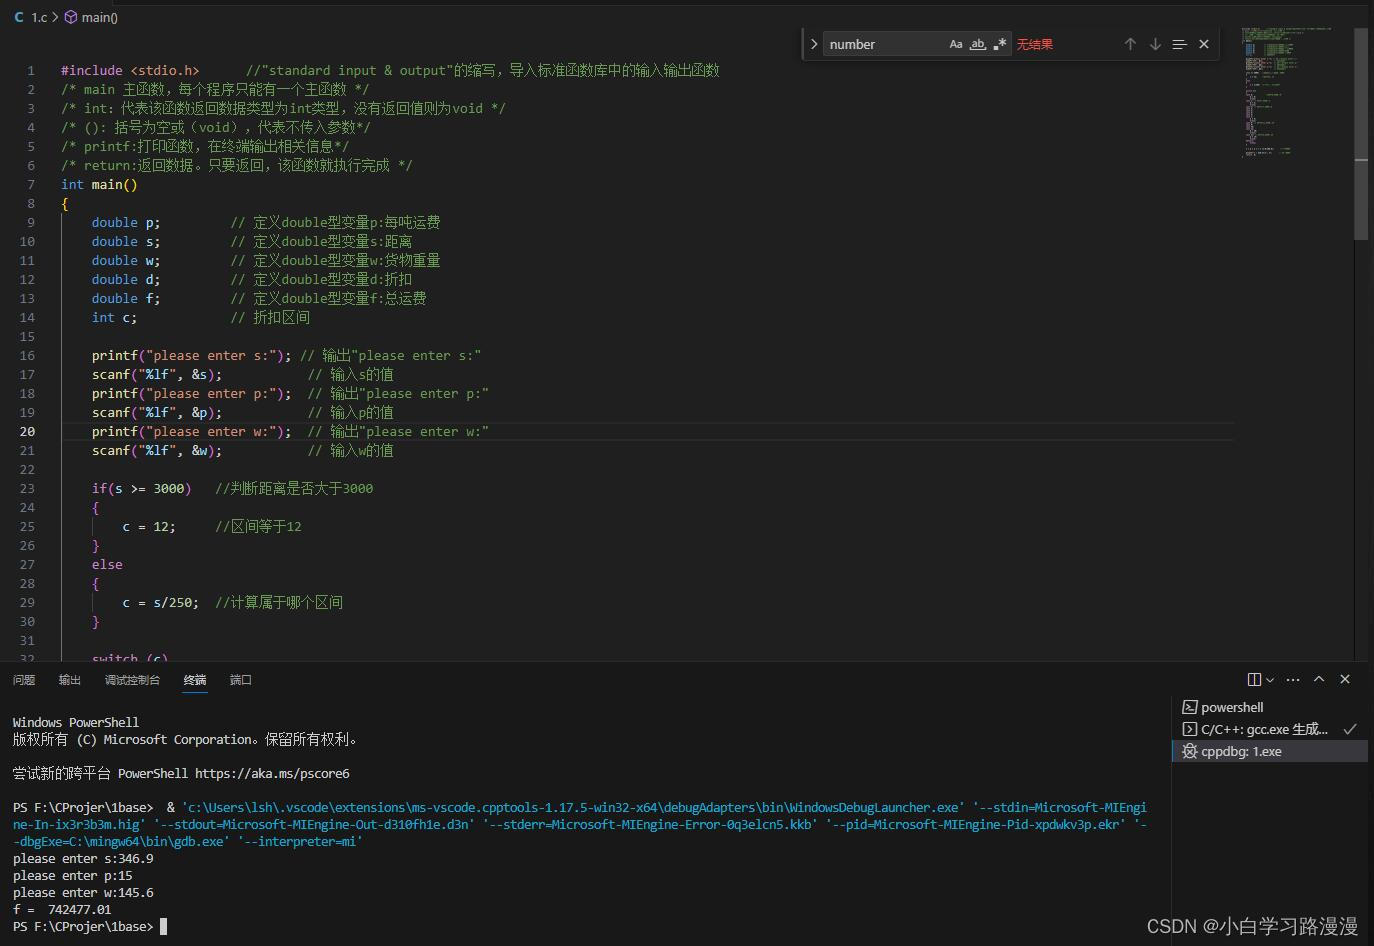
Task: Click 'int main()' on line 7
Action: pyautogui.click(x=99, y=185)
